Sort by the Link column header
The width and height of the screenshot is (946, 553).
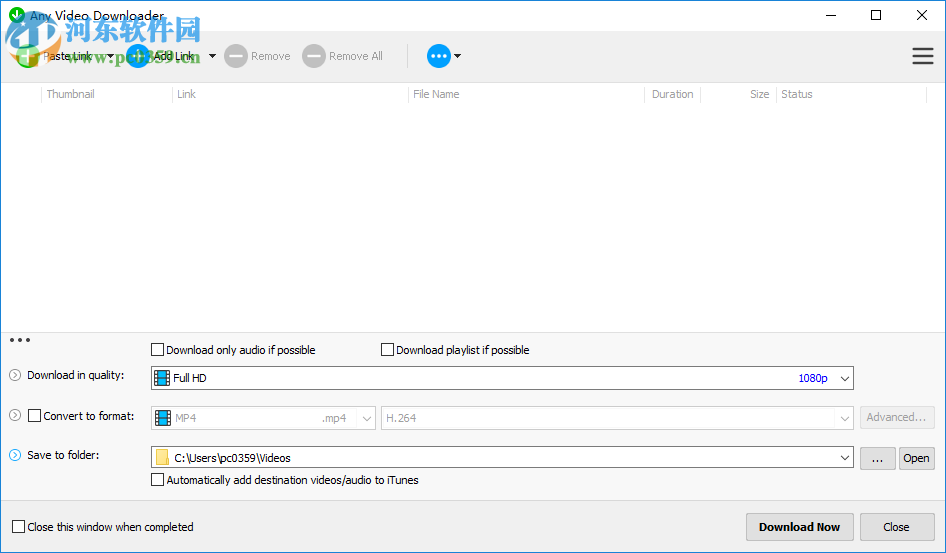click(186, 94)
